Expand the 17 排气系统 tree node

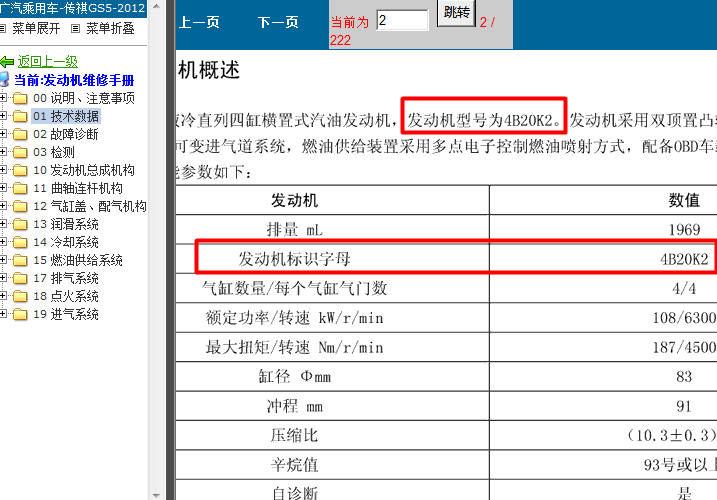click(3, 277)
